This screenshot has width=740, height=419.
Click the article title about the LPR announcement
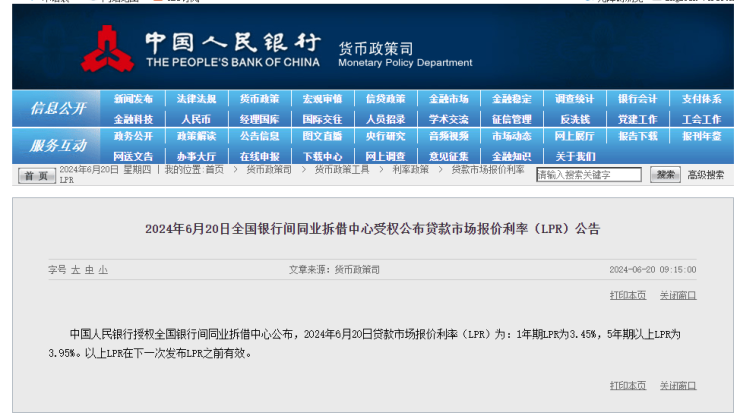tap(372, 229)
